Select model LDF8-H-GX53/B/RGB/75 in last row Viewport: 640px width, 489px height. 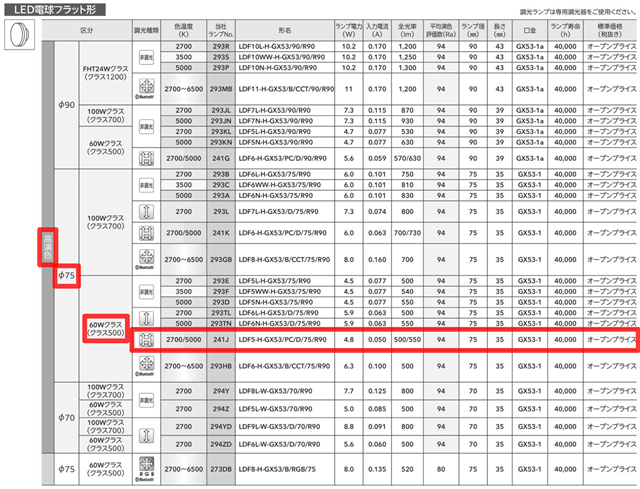point(272,468)
